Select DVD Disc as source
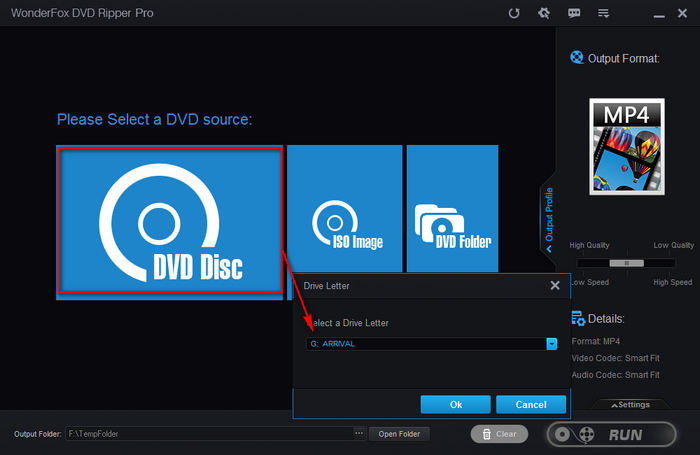 [170, 222]
